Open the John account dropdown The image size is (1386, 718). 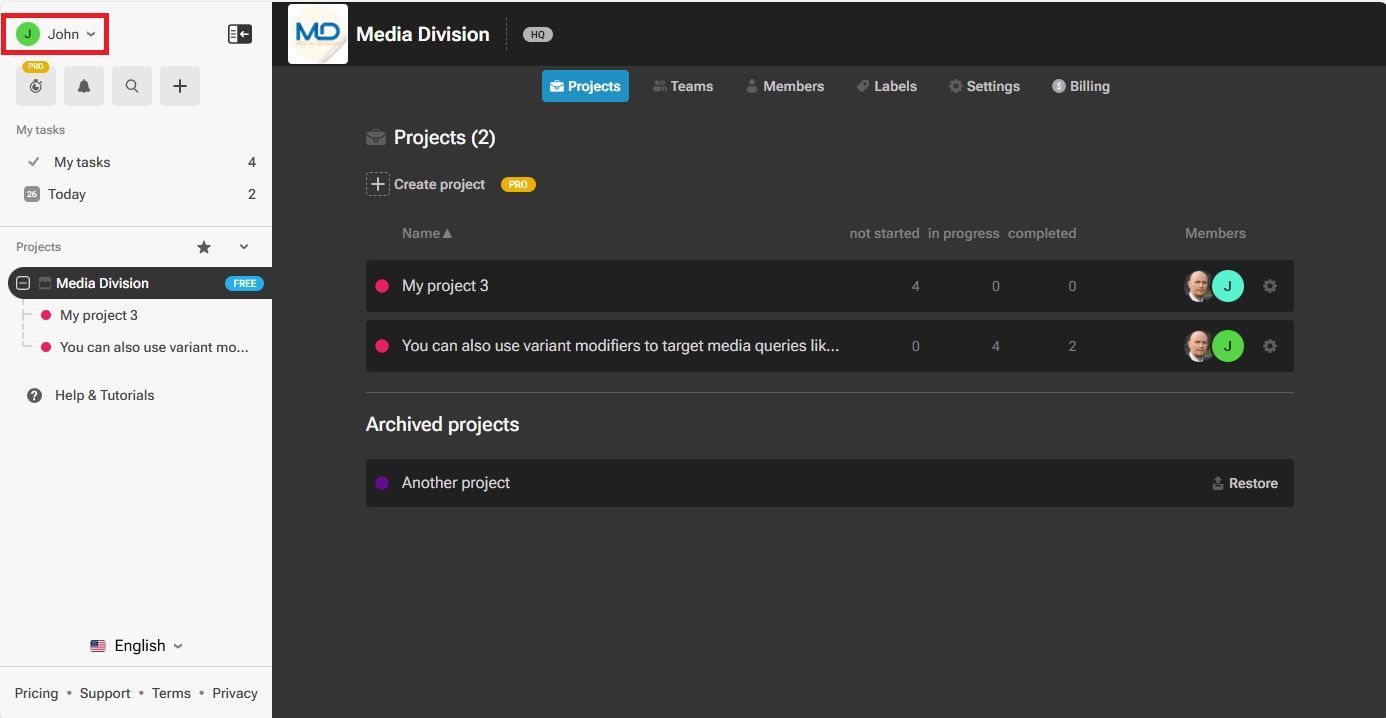[x=55, y=33]
